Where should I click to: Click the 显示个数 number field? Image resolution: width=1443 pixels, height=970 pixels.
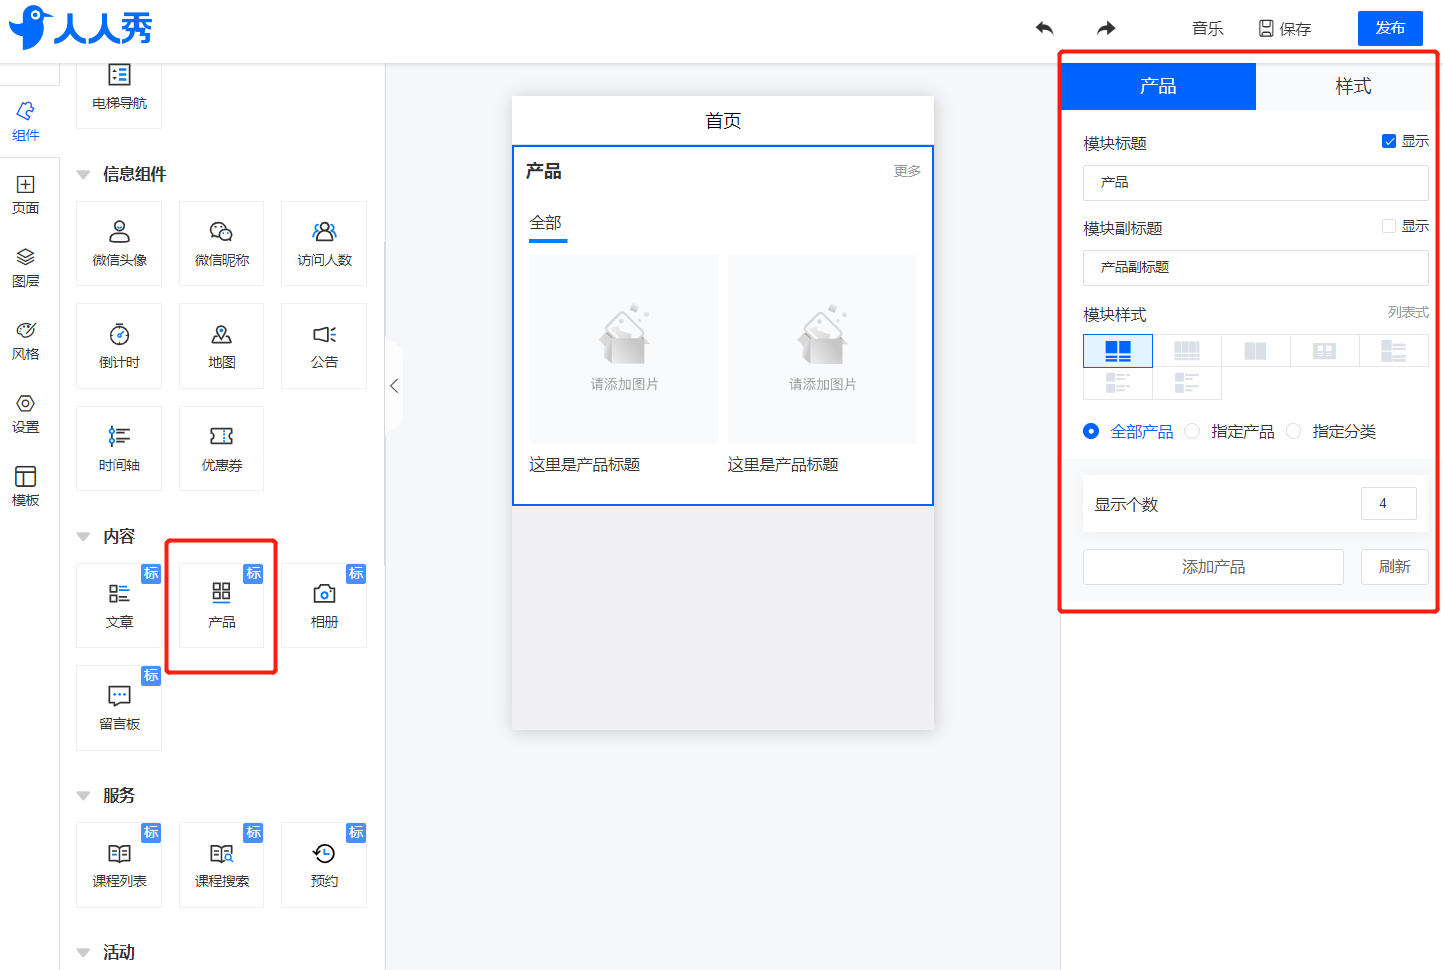(1389, 503)
